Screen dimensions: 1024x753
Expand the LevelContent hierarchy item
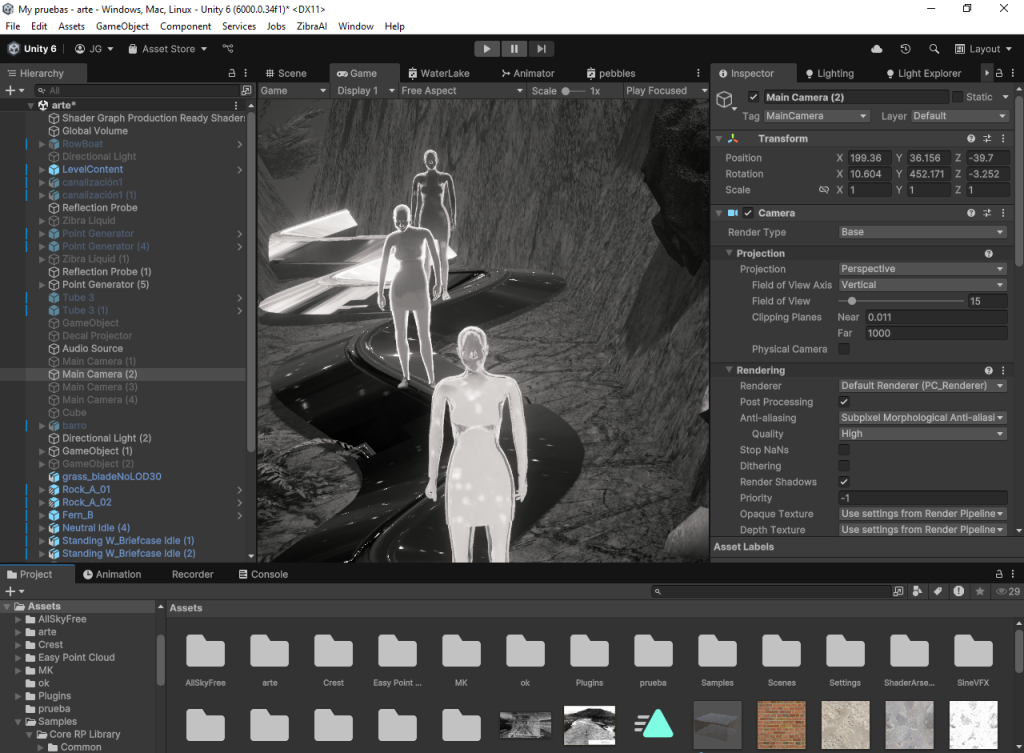click(42, 170)
